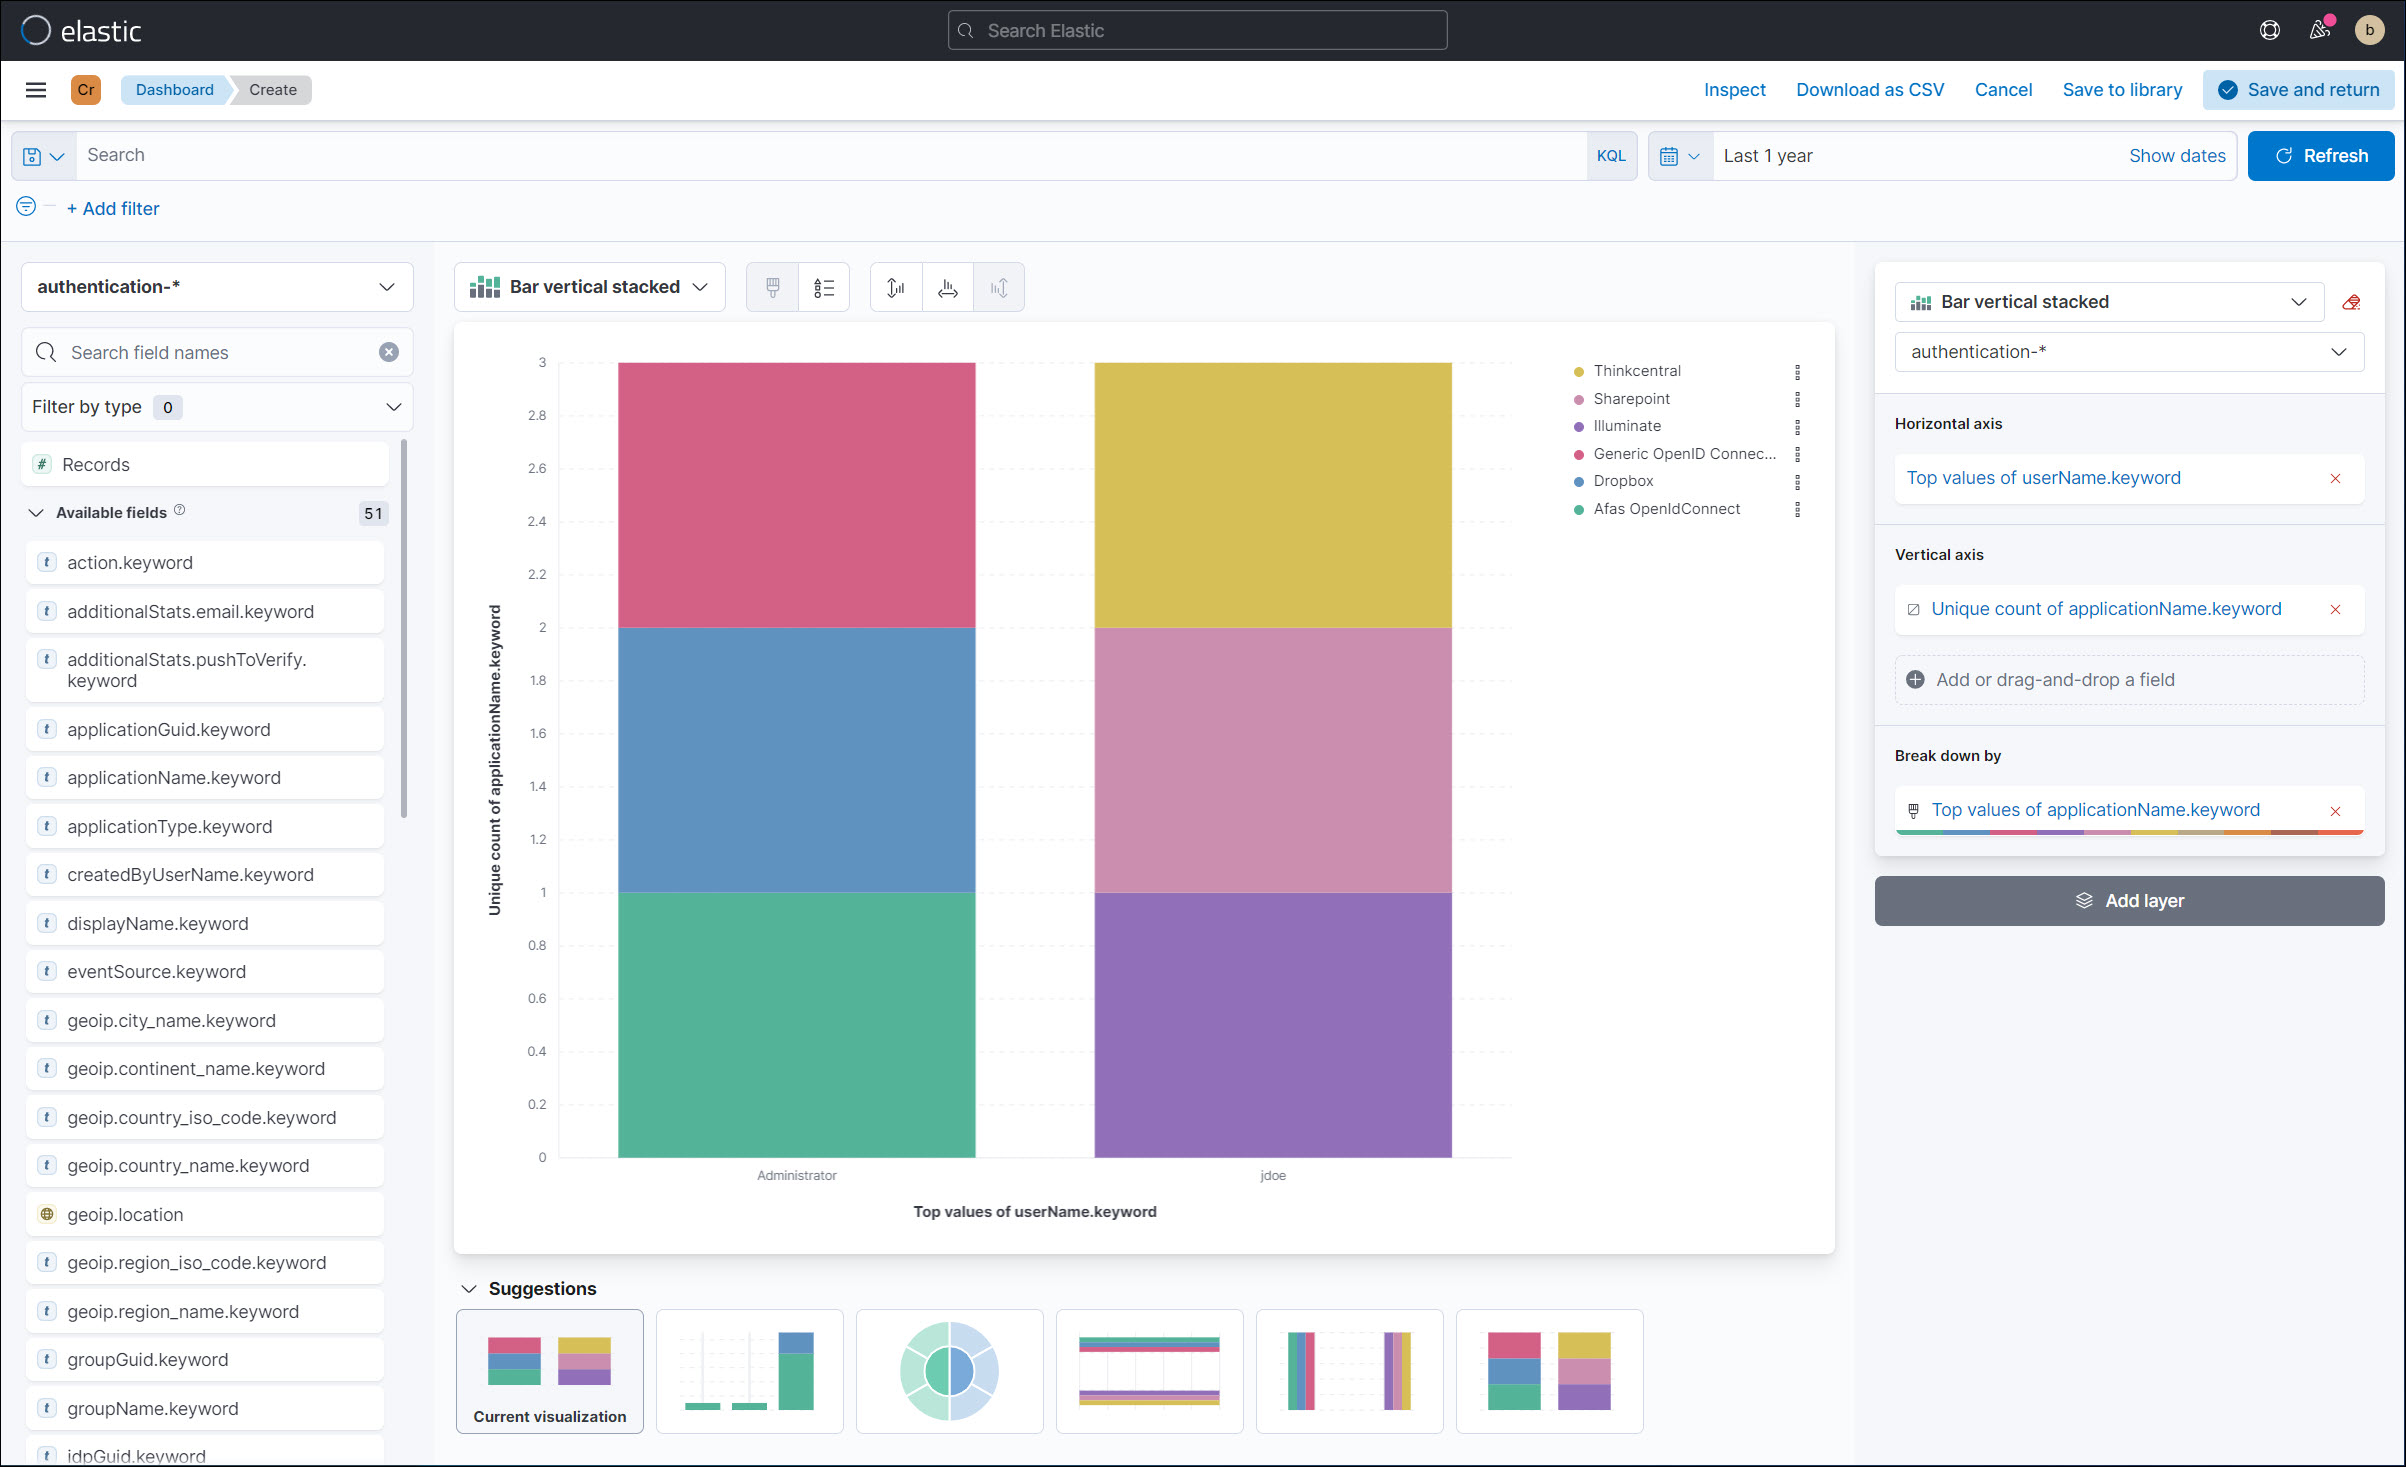Select the pie chart suggestion thumbnail
The image size is (2406, 1467).
(x=950, y=1371)
